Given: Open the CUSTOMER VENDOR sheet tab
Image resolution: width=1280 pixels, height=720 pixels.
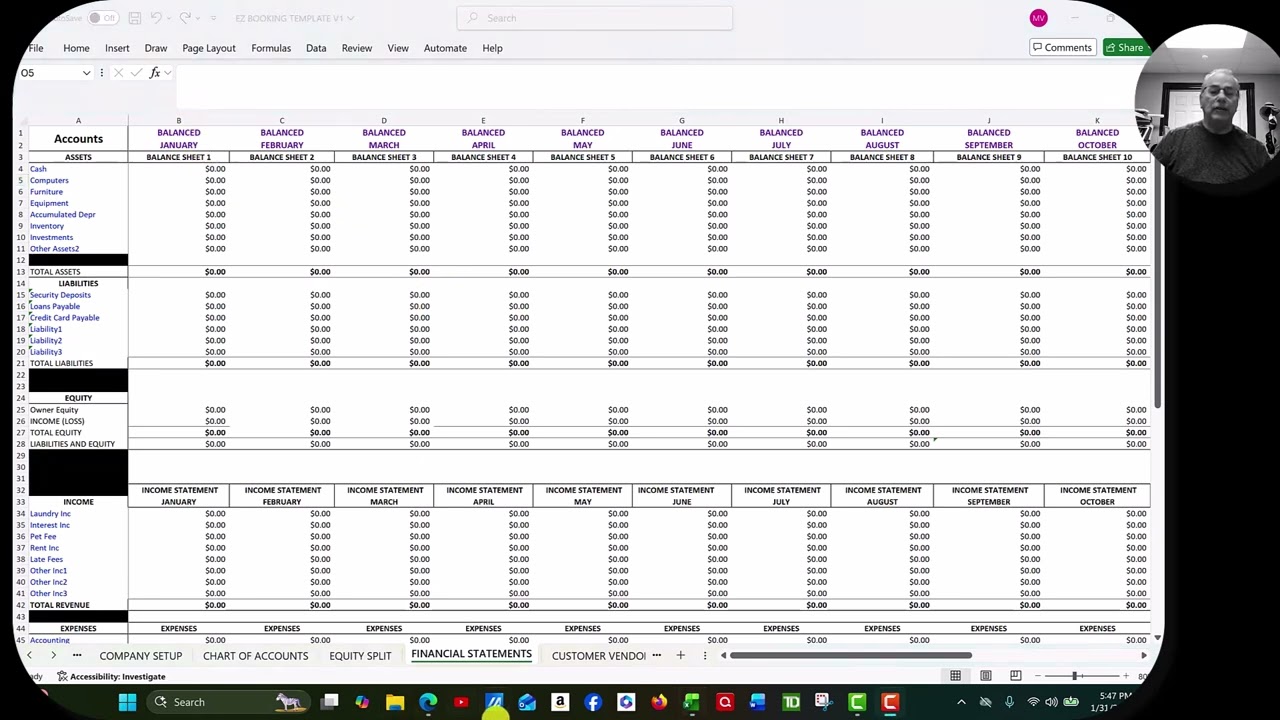Looking at the screenshot, I should tap(599, 656).
